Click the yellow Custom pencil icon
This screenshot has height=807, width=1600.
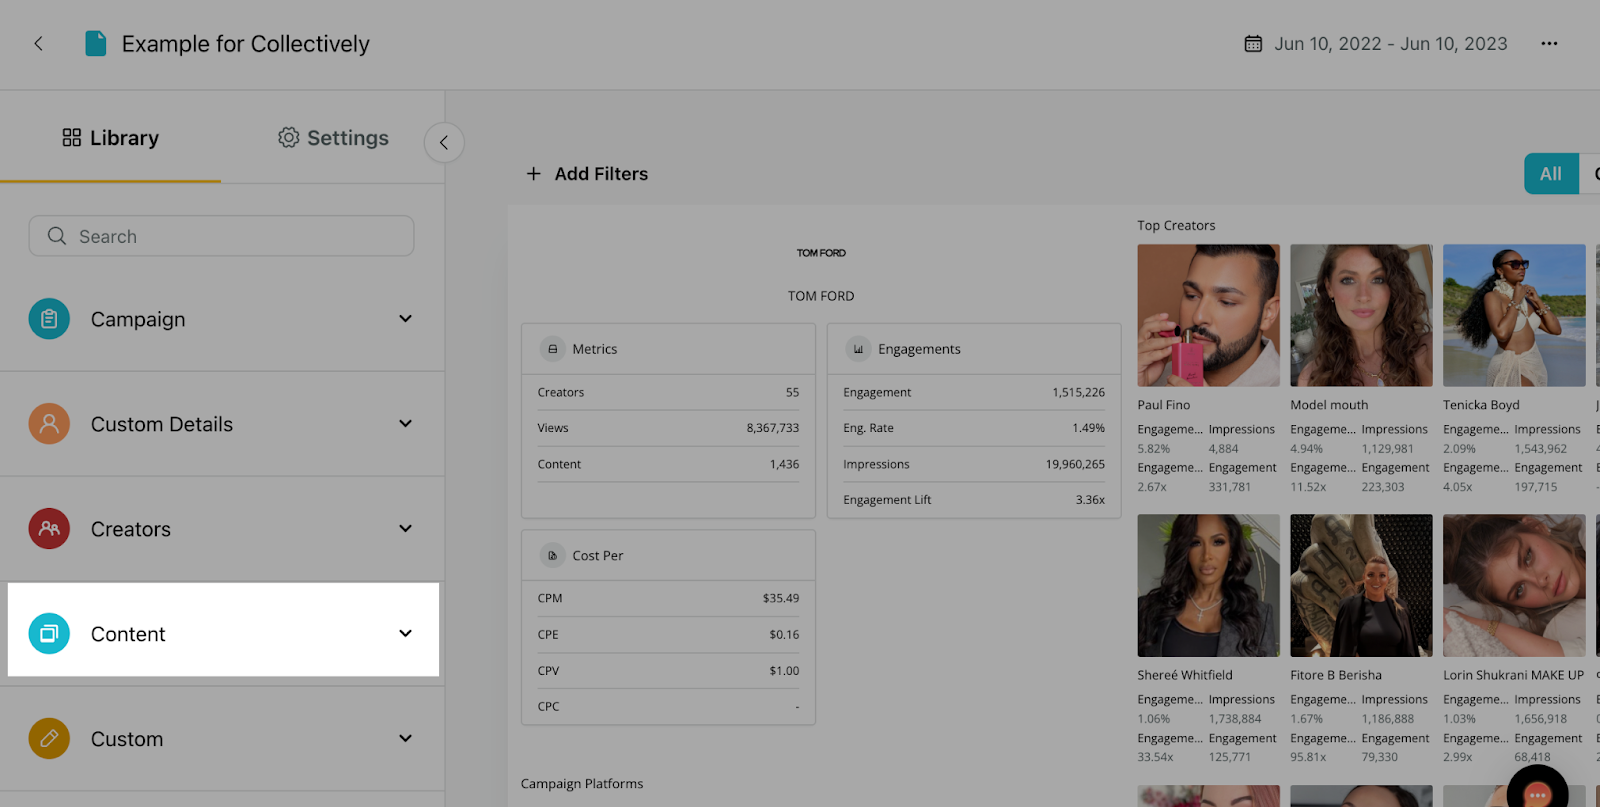pyautogui.click(x=49, y=739)
